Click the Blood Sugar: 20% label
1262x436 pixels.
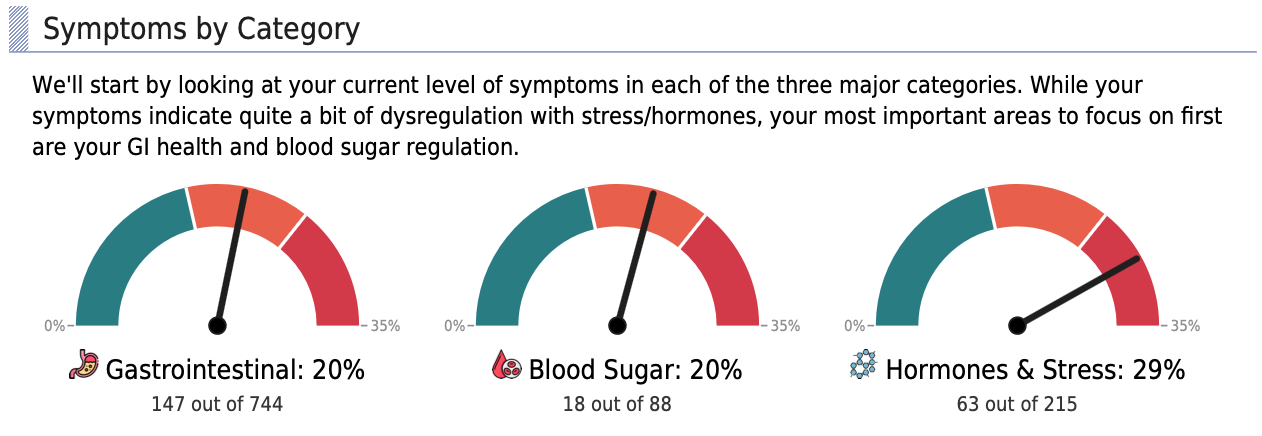(x=635, y=370)
